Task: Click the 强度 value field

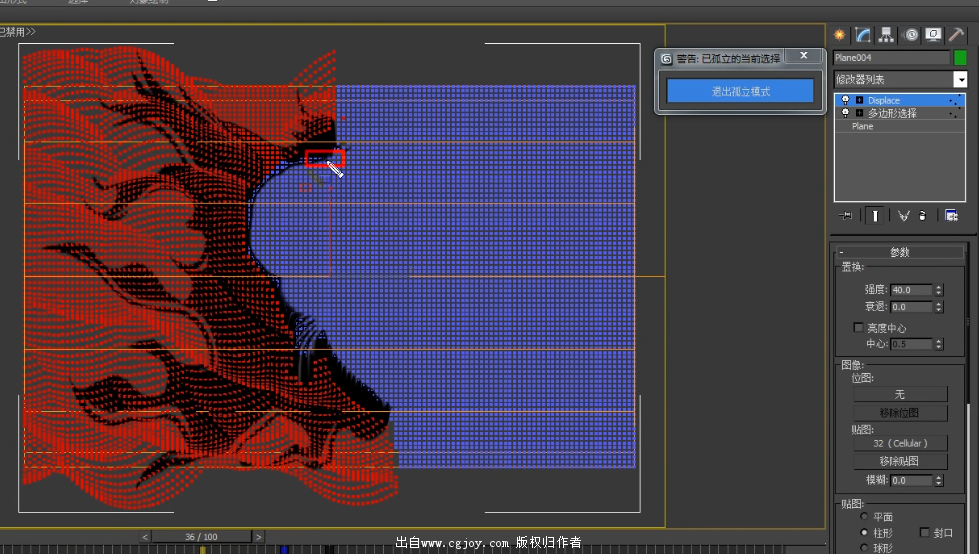Action: point(911,290)
